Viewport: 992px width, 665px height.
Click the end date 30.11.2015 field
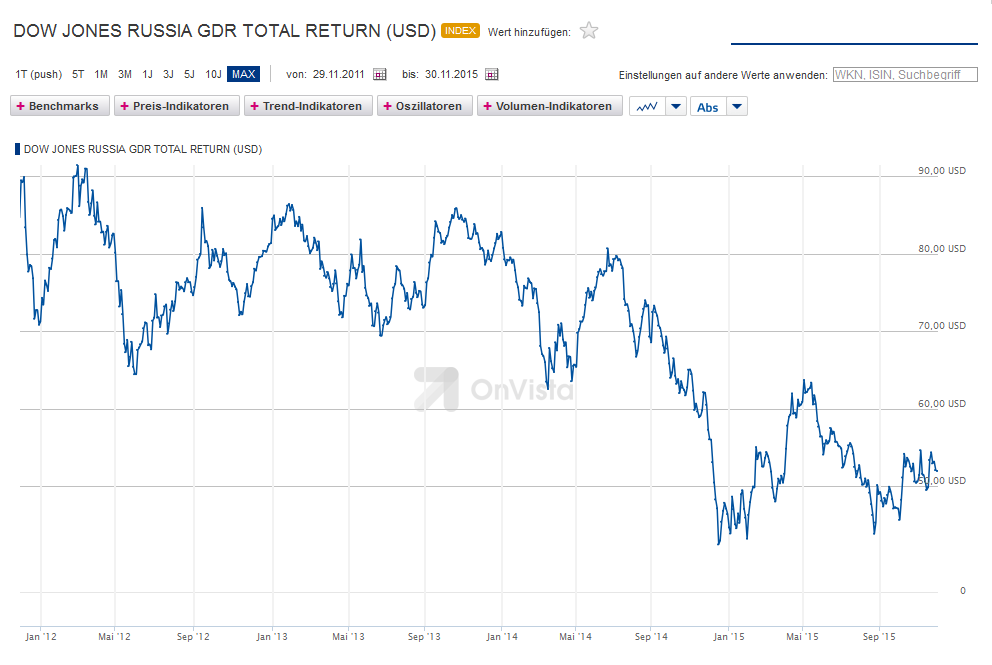[x=451, y=75]
